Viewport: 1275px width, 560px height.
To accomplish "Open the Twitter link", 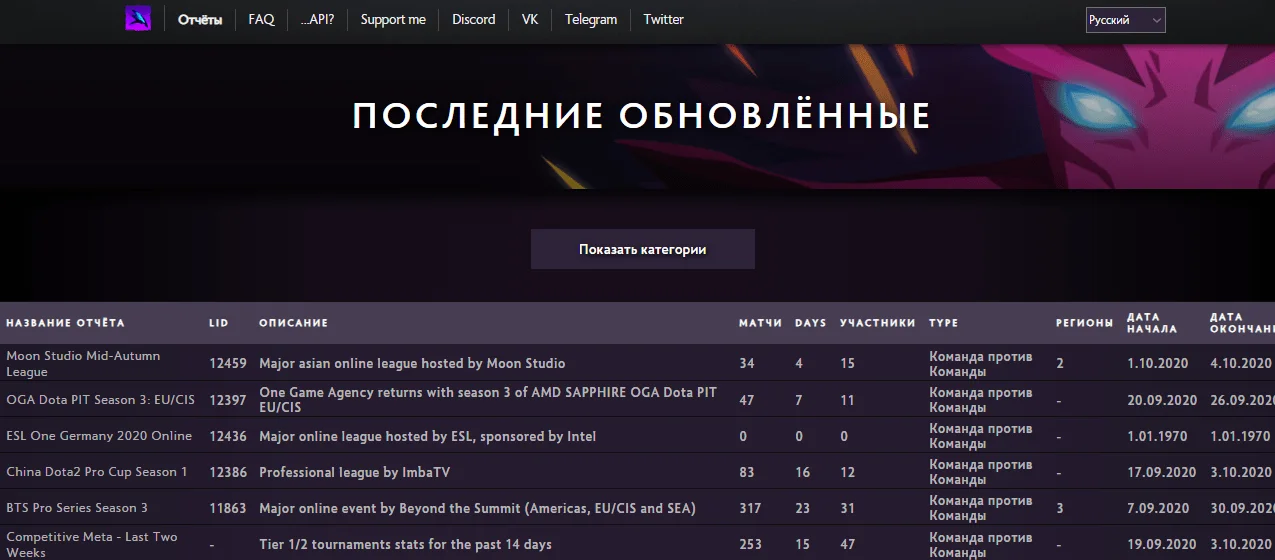I will point(664,19).
